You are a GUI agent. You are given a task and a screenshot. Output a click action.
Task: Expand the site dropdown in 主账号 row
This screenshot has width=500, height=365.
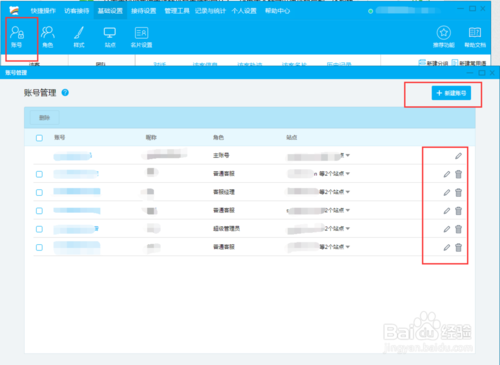(348, 155)
